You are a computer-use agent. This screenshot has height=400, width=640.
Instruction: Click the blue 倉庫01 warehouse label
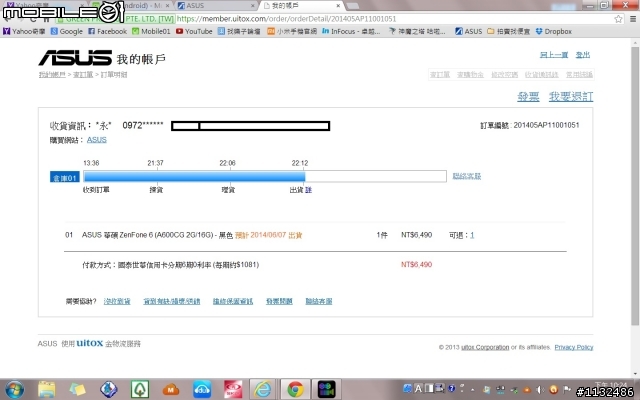click(64, 177)
